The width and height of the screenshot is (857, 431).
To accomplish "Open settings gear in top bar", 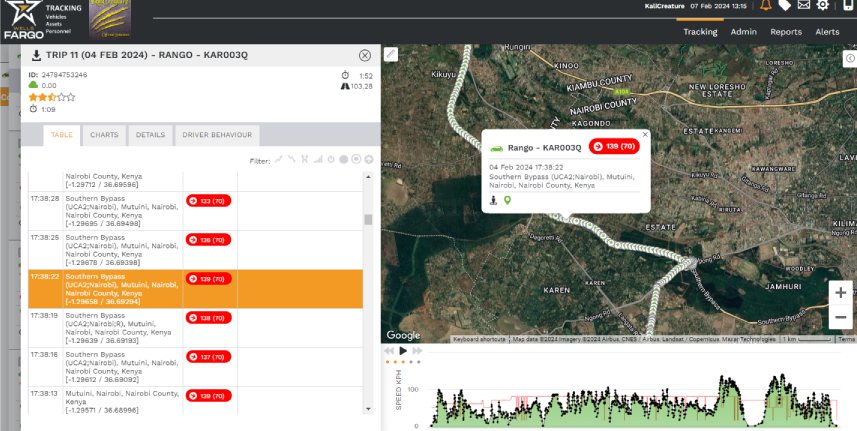I will point(823,6).
